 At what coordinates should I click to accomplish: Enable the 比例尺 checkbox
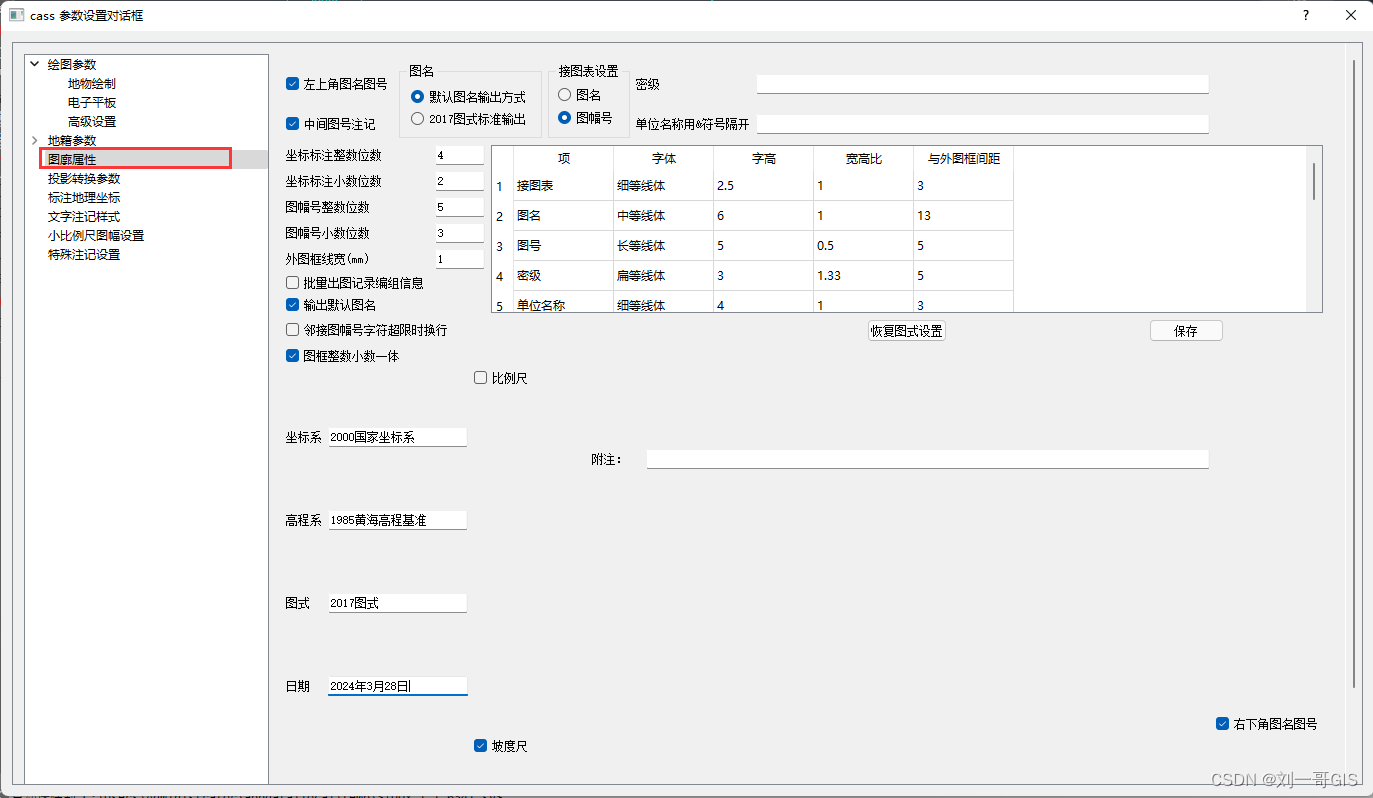(x=480, y=377)
